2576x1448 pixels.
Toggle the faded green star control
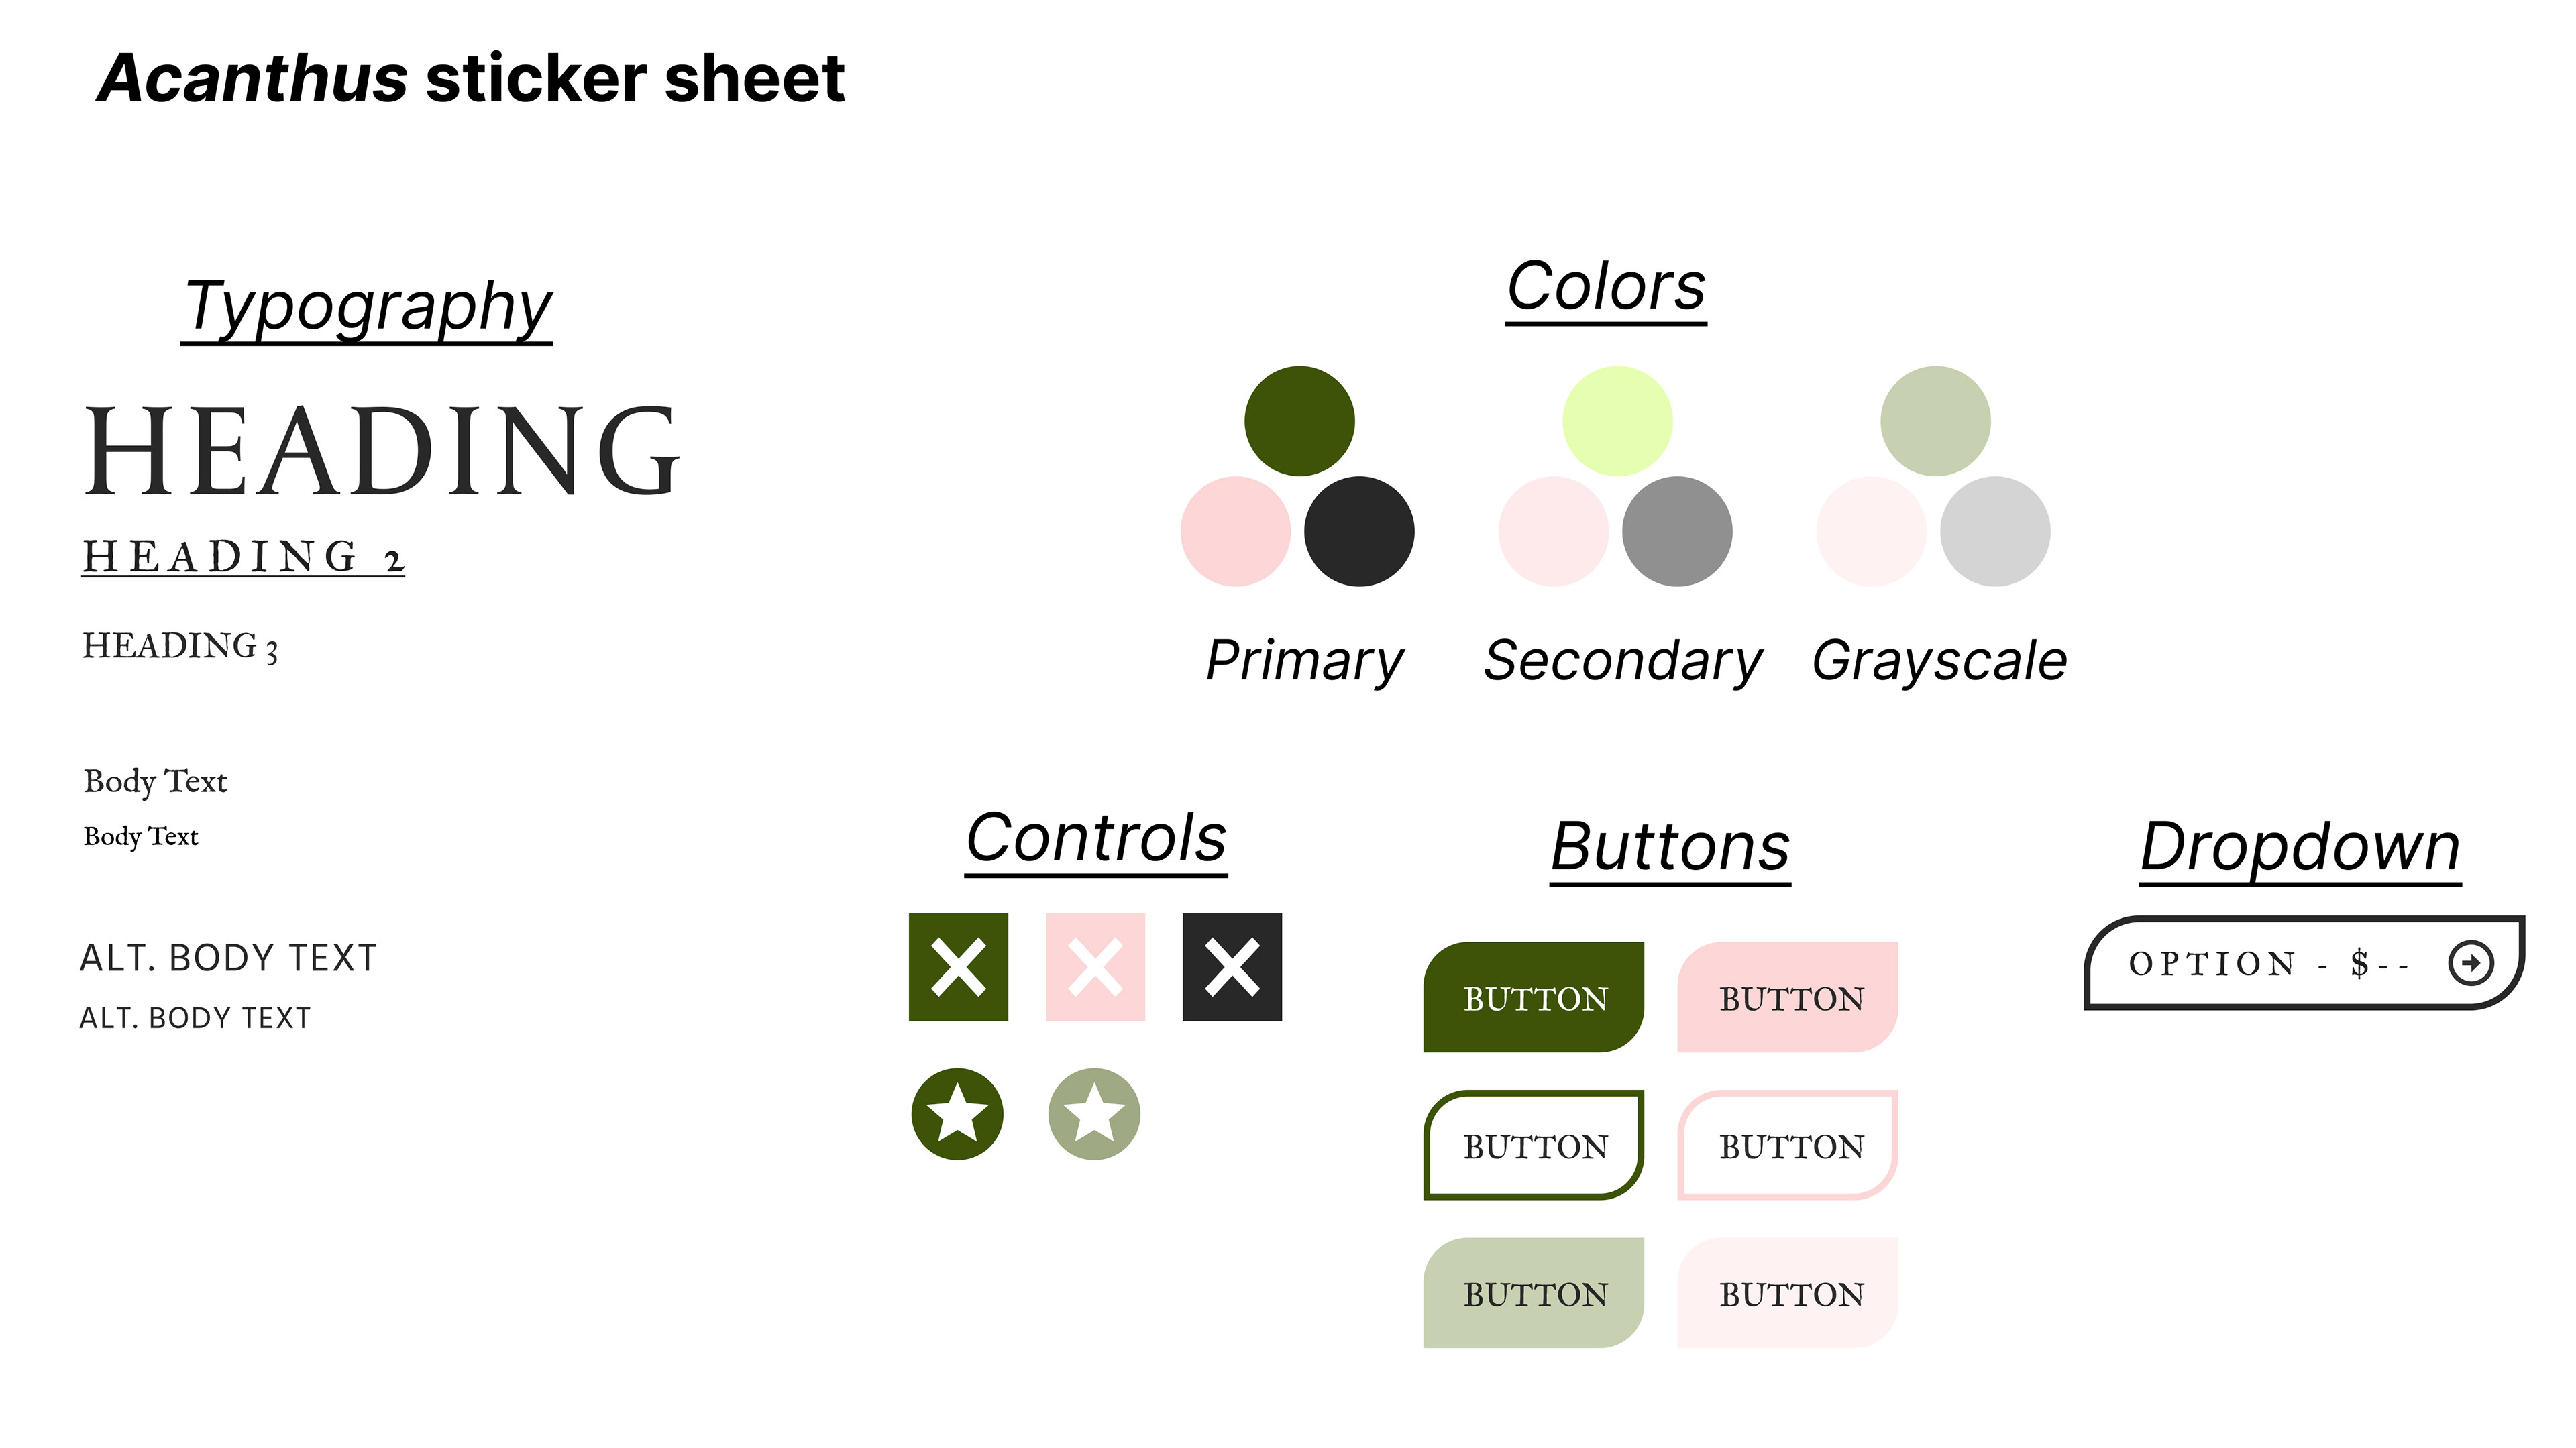click(x=1094, y=1114)
